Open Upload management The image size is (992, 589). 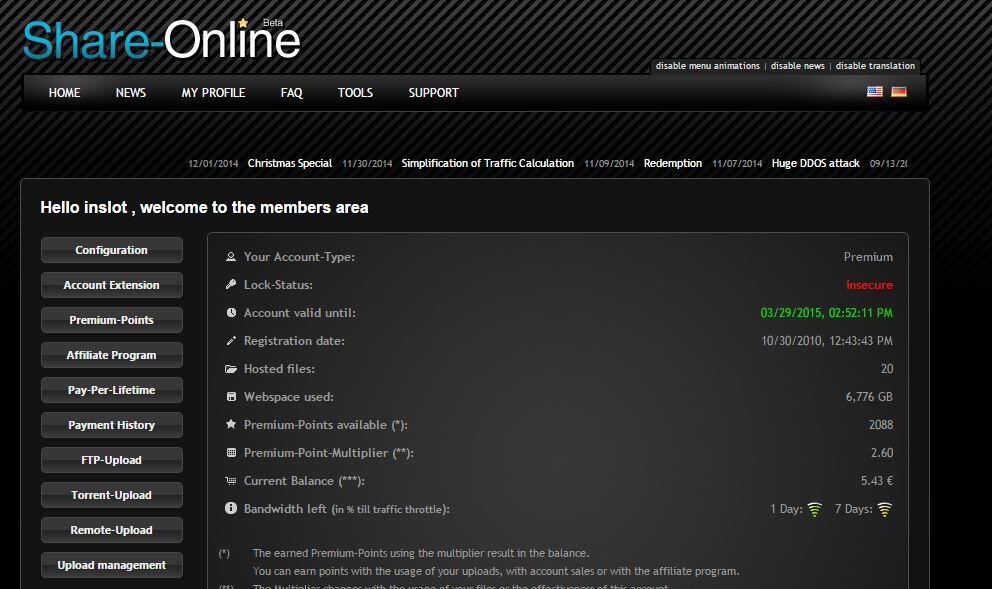[111, 565]
